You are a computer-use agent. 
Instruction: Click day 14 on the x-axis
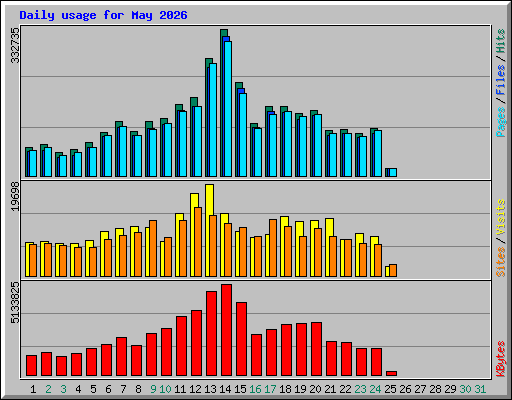click(225, 389)
